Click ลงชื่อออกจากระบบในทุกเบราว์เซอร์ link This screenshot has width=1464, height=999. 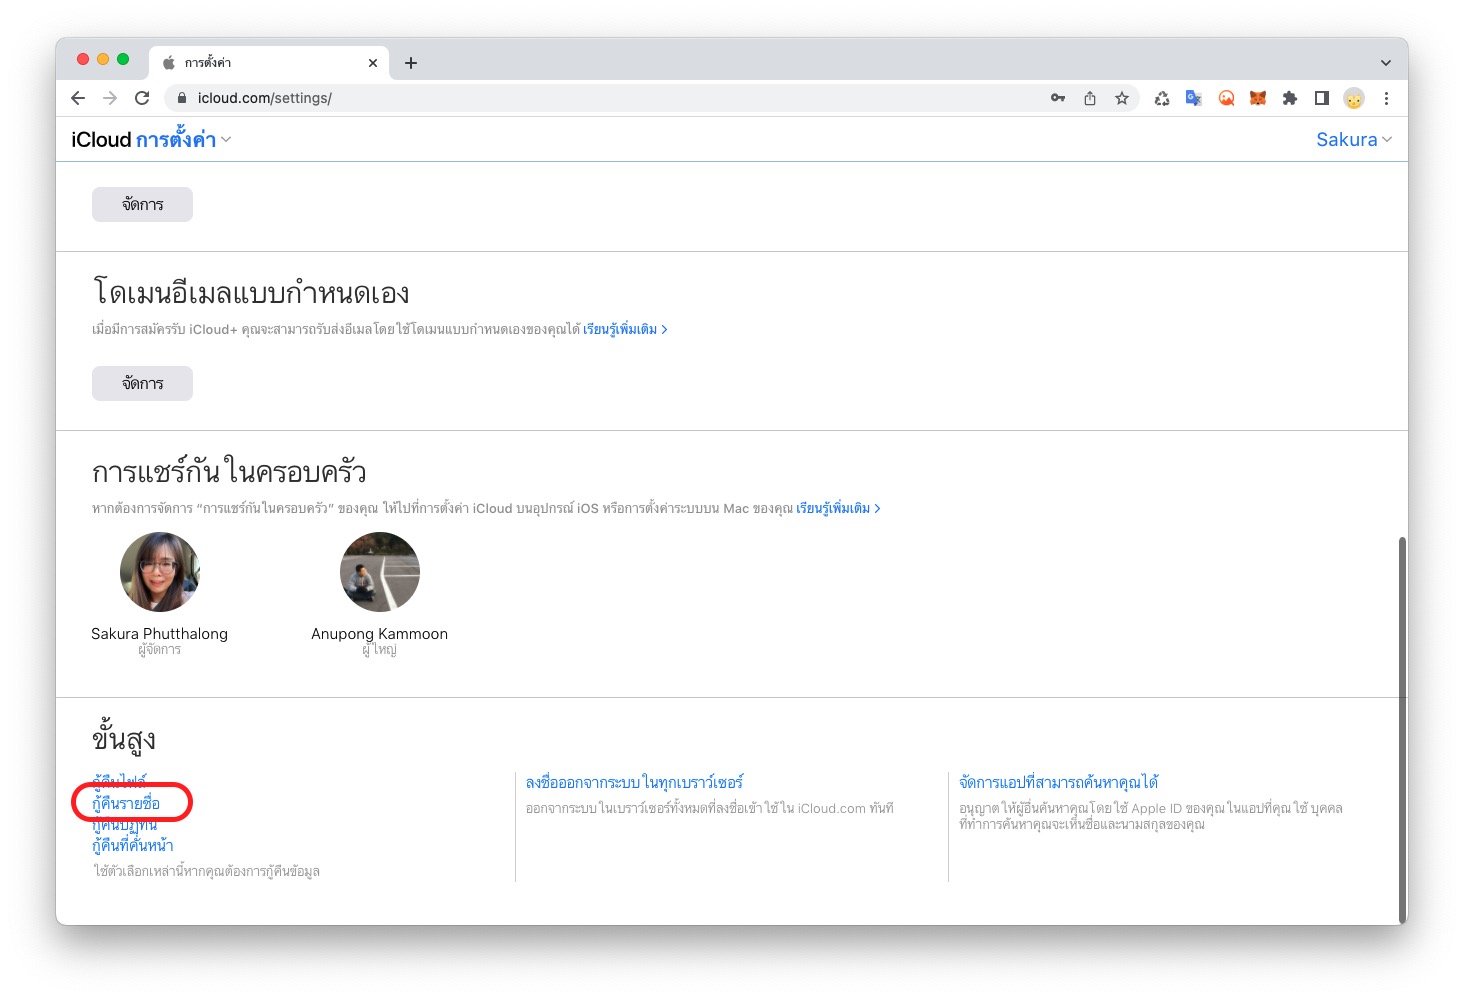tap(634, 782)
